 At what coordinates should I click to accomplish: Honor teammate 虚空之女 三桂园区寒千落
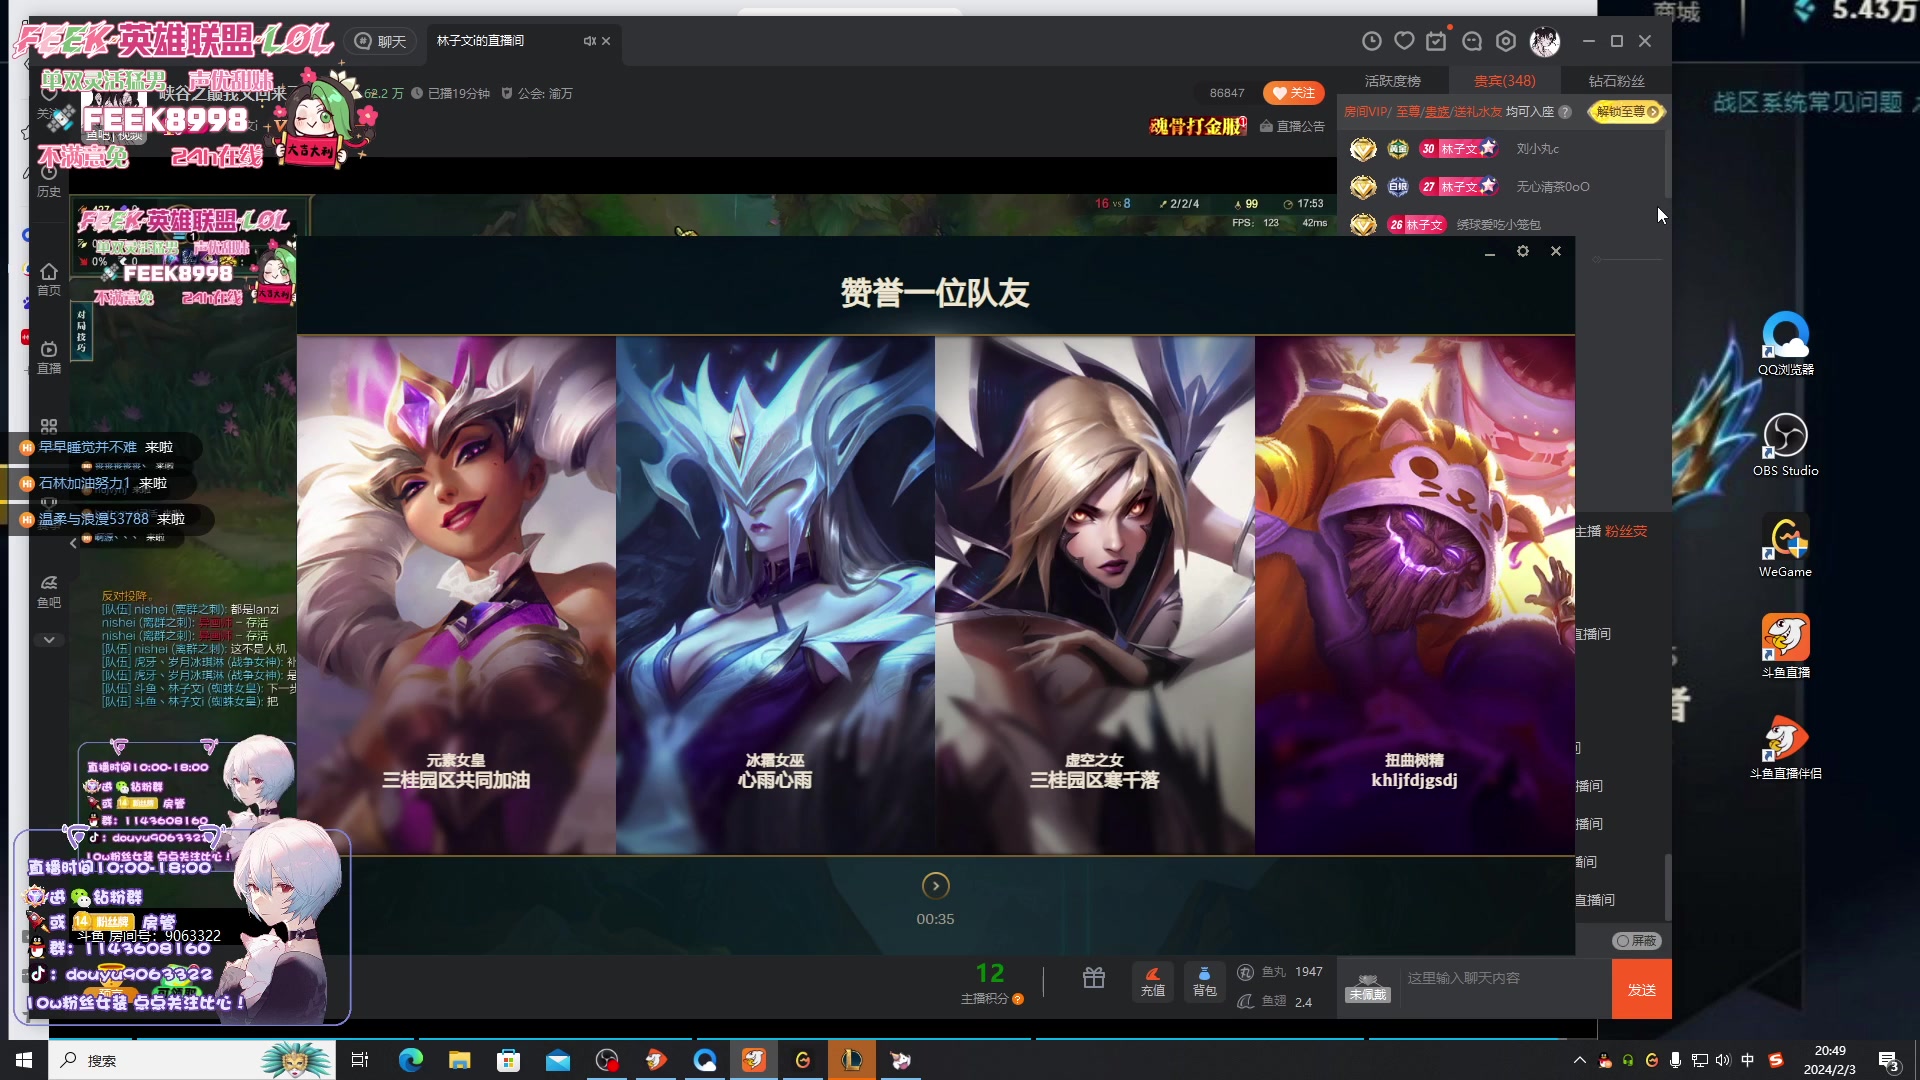(x=1095, y=595)
